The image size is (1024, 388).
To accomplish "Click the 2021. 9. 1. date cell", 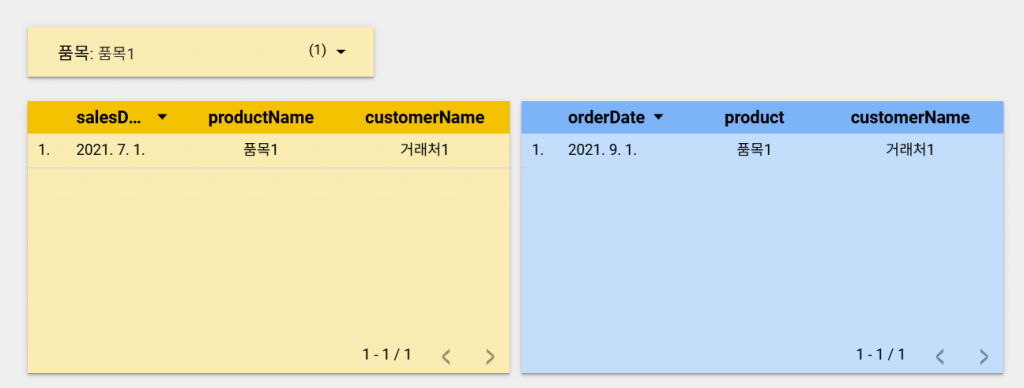I will click(x=602, y=150).
